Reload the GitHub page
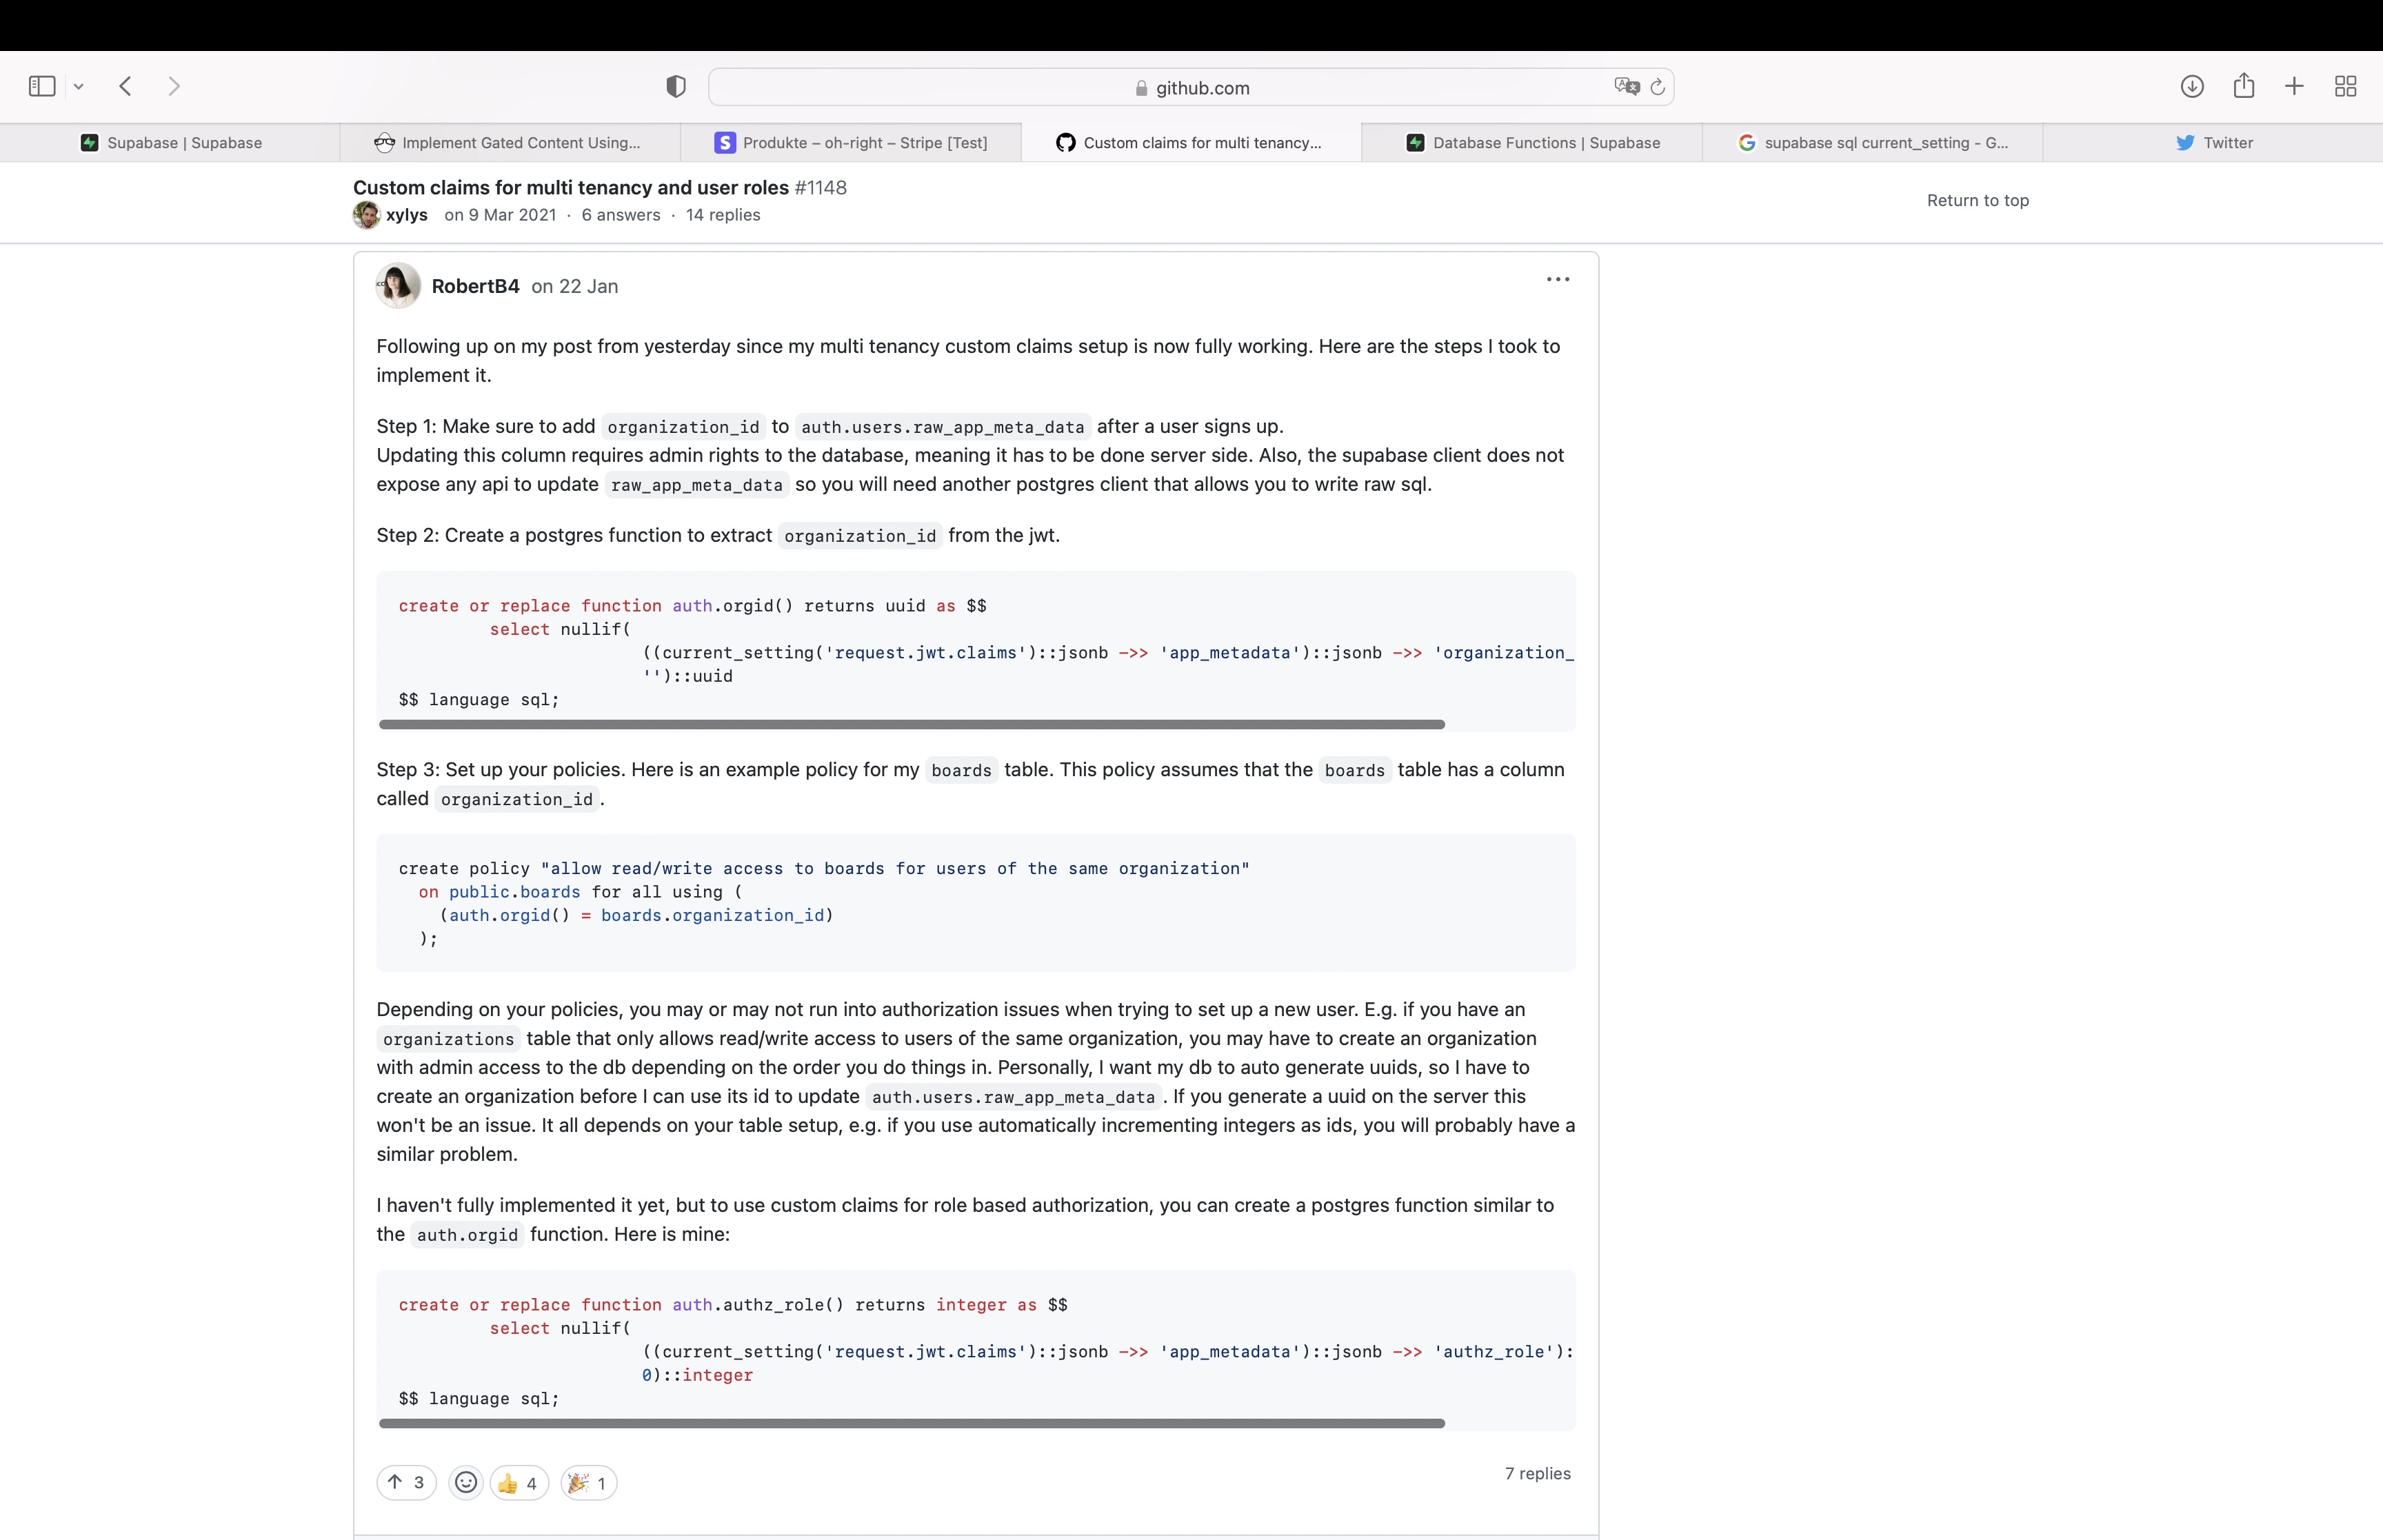2383x1540 pixels. pyautogui.click(x=1657, y=87)
